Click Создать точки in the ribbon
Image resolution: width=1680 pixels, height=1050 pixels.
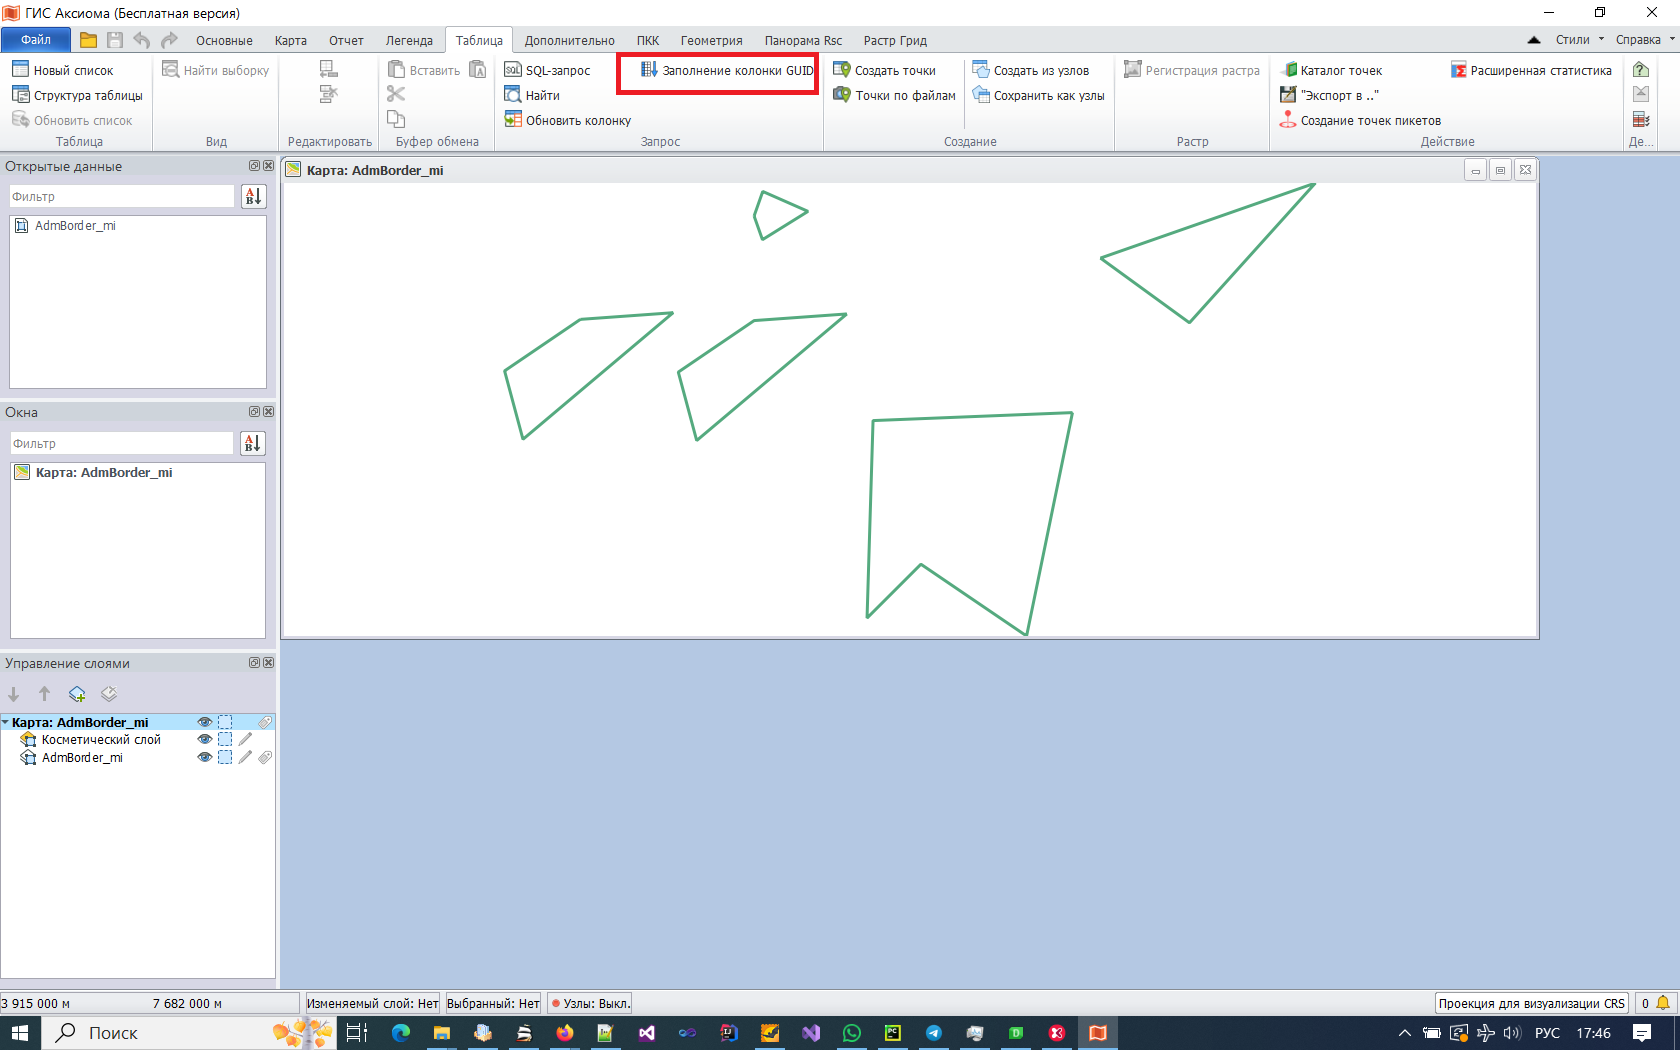click(884, 70)
